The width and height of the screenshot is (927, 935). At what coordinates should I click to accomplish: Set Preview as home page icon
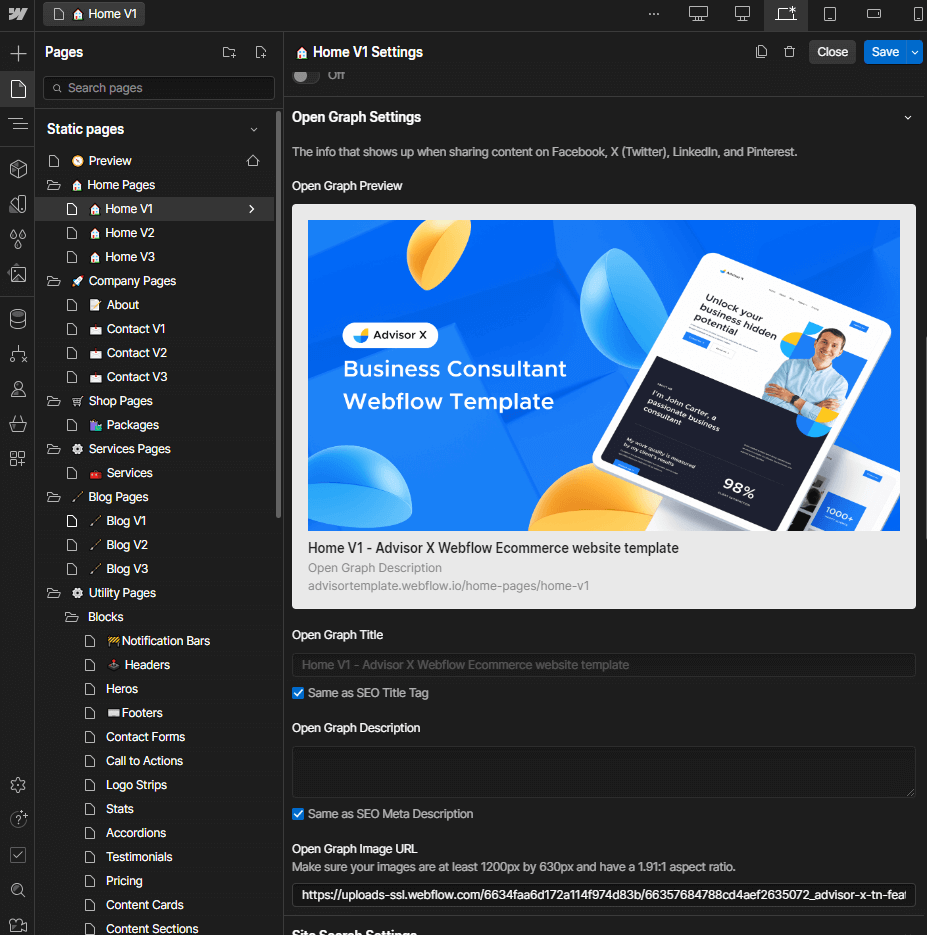pyautogui.click(x=253, y=161)
